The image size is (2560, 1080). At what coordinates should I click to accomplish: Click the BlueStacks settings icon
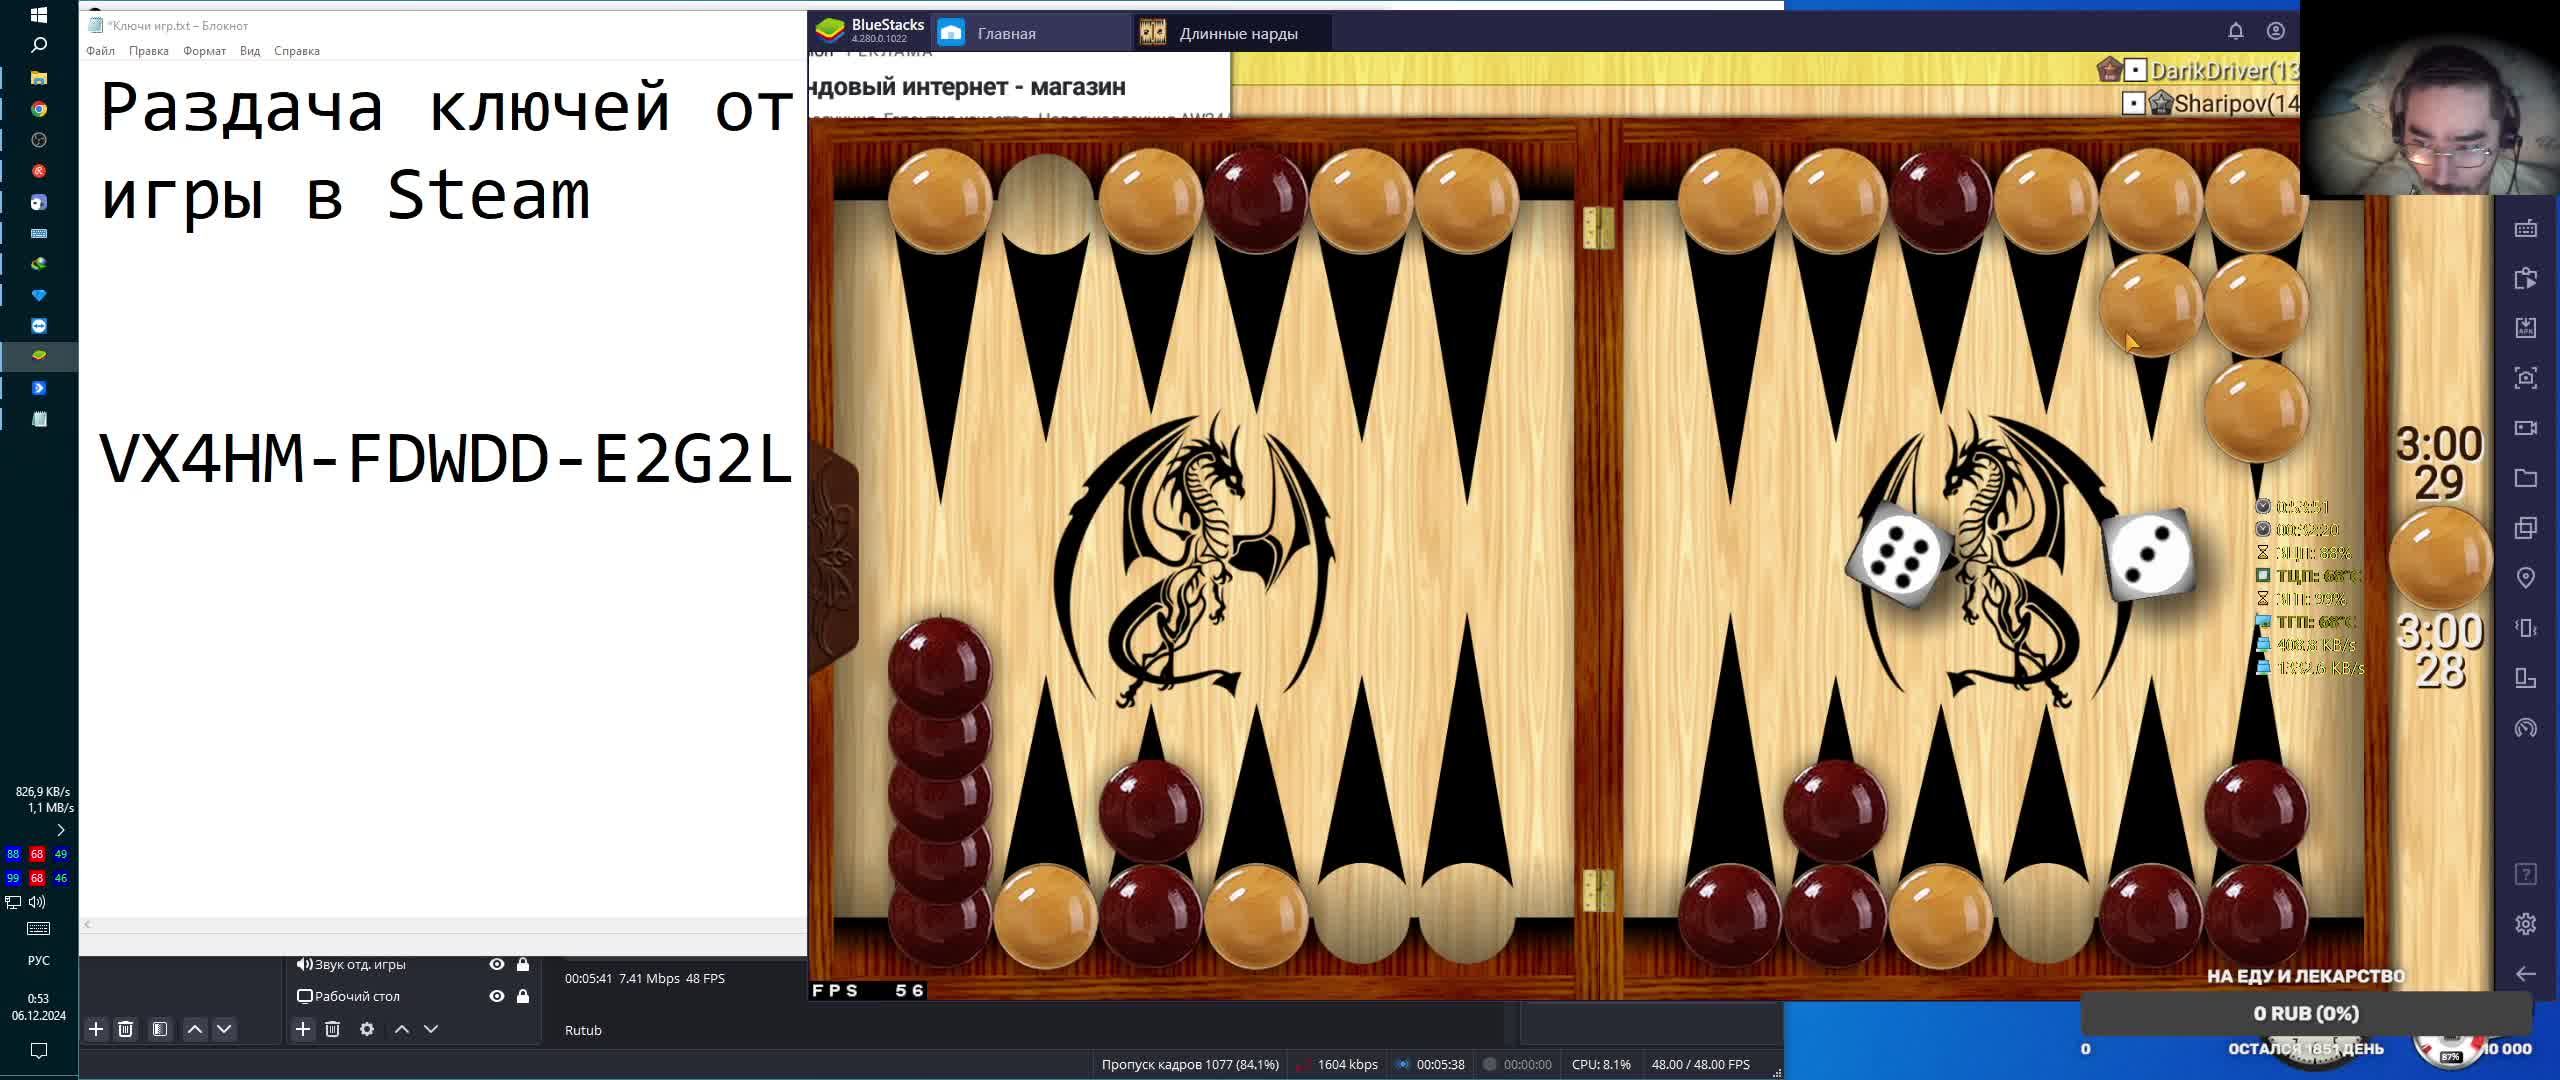pos(2527,918)
